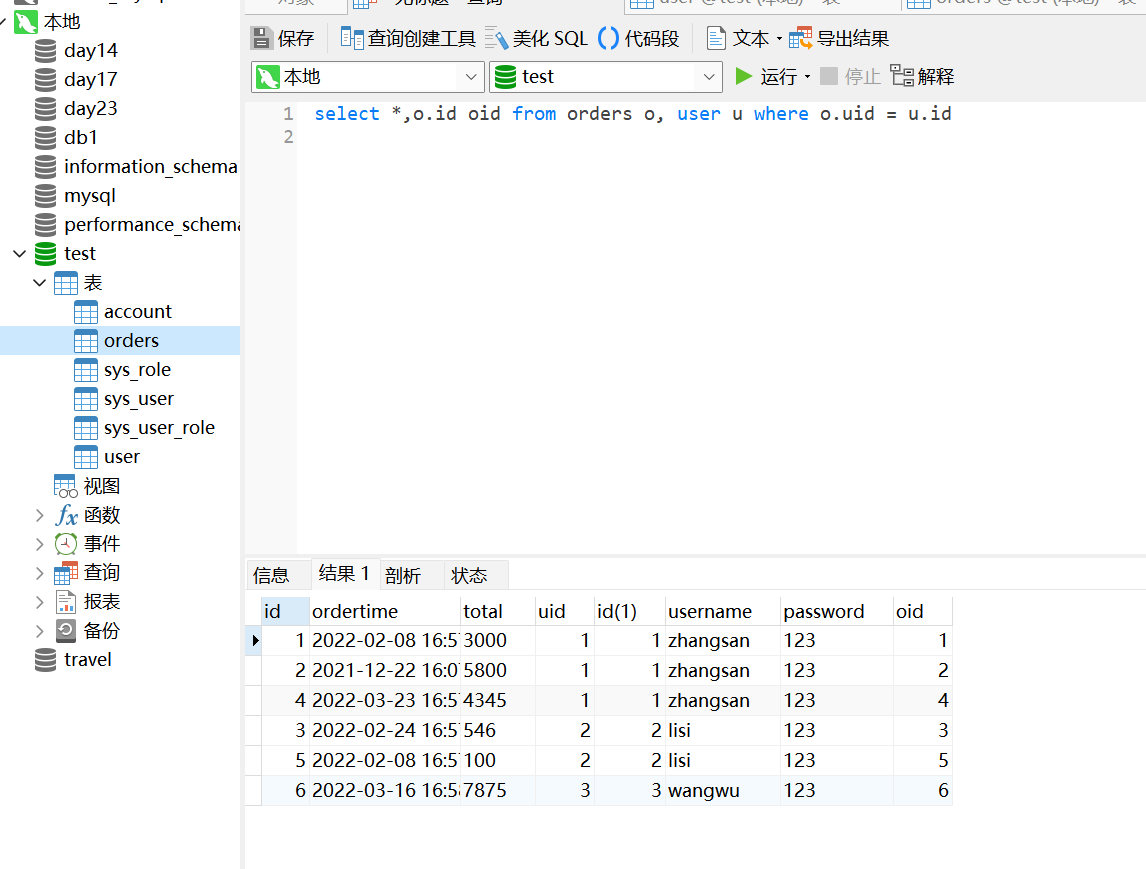Switch to the 结果 1 tab
1146x869 pixels.
pos(344,574)
